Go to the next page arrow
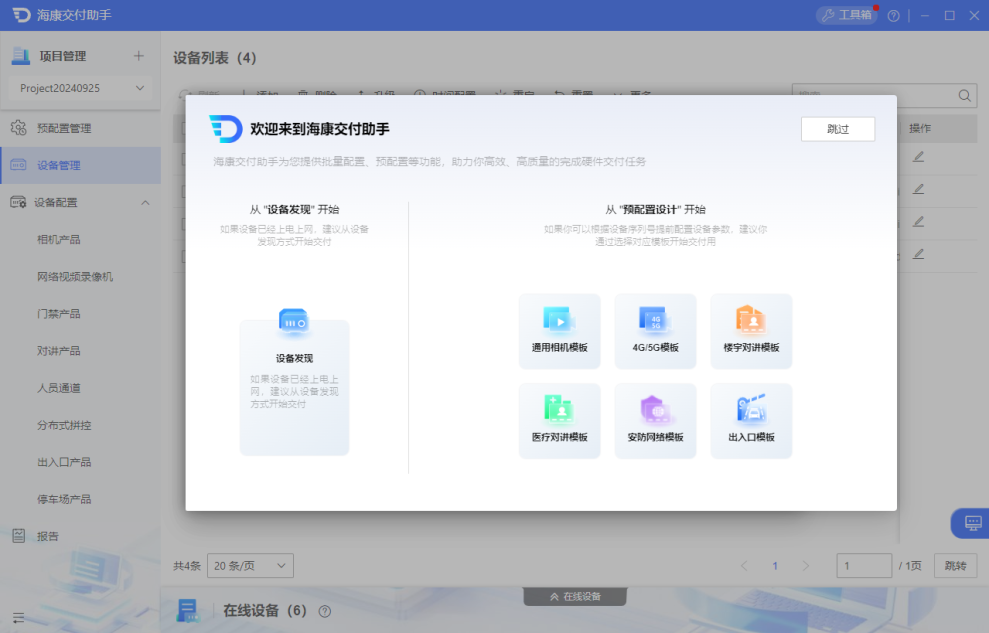The width and height of the screenshot is (989, 633). (x=805, y=566)
